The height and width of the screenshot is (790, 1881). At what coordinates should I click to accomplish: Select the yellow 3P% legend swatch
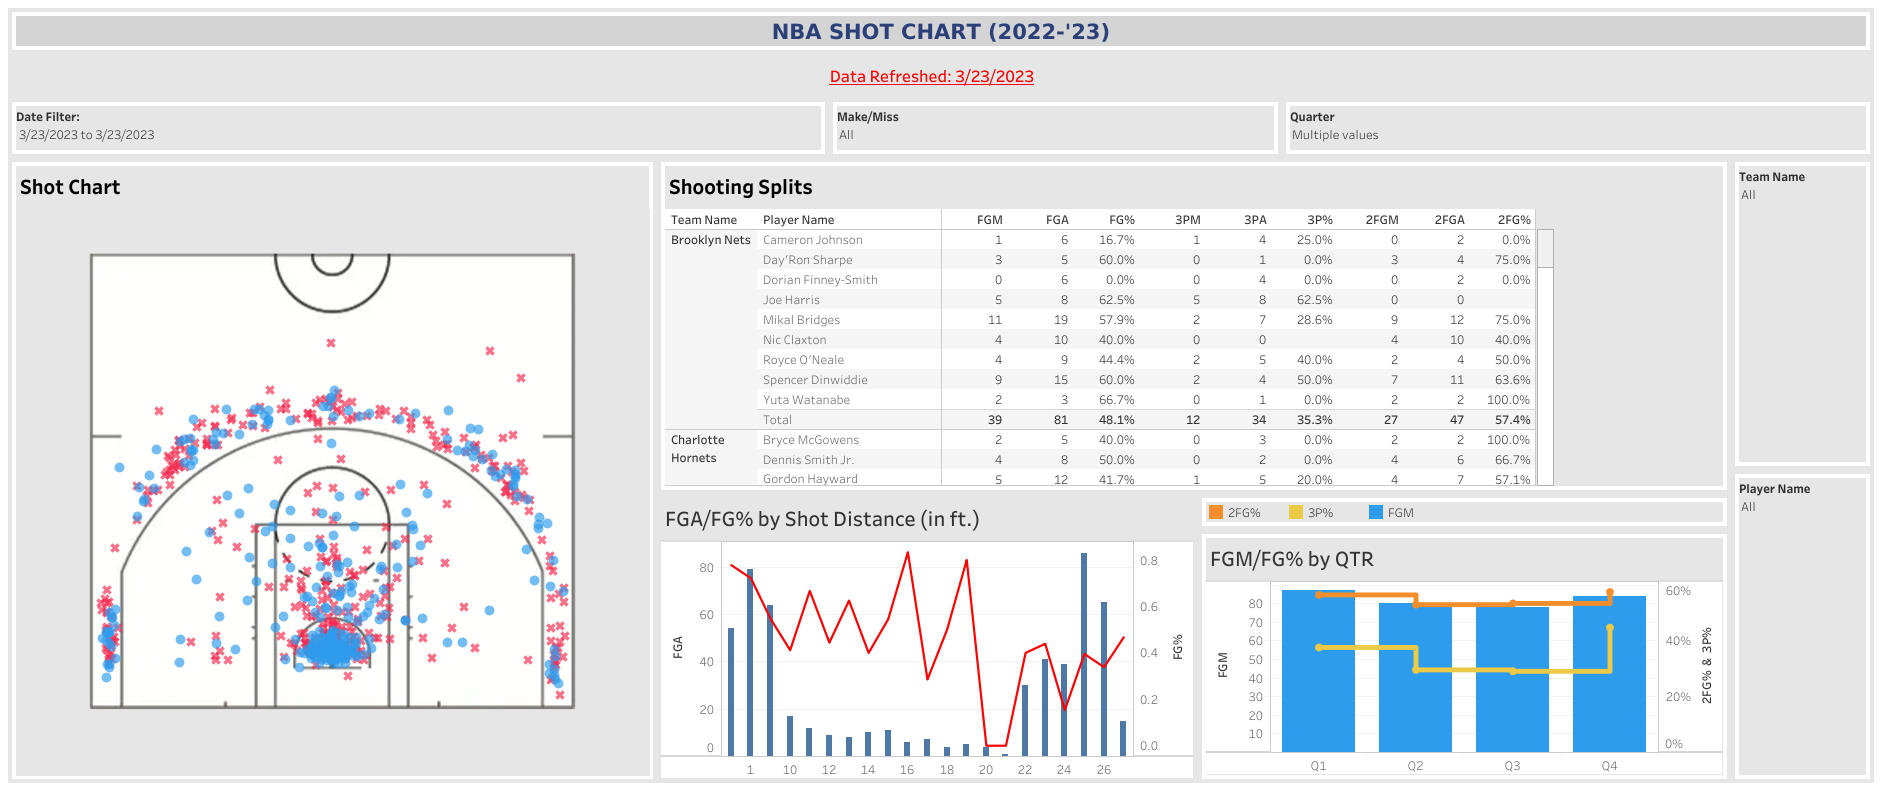1296,513
